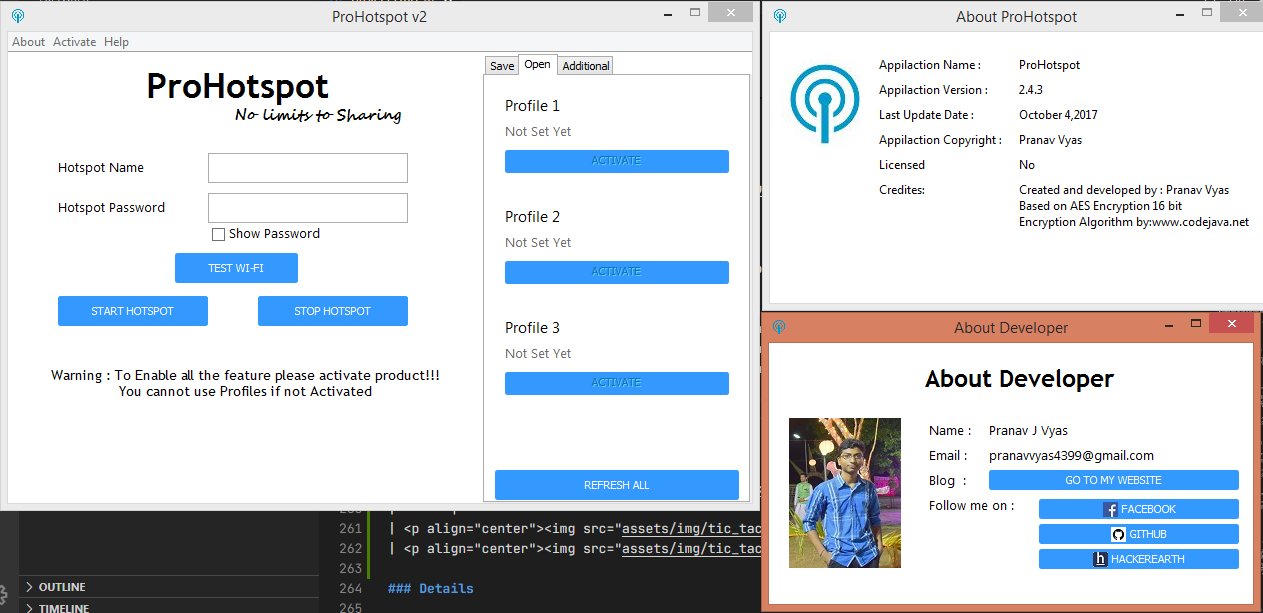
Task: Switch to the Additional tab
Action: [585, 65]
